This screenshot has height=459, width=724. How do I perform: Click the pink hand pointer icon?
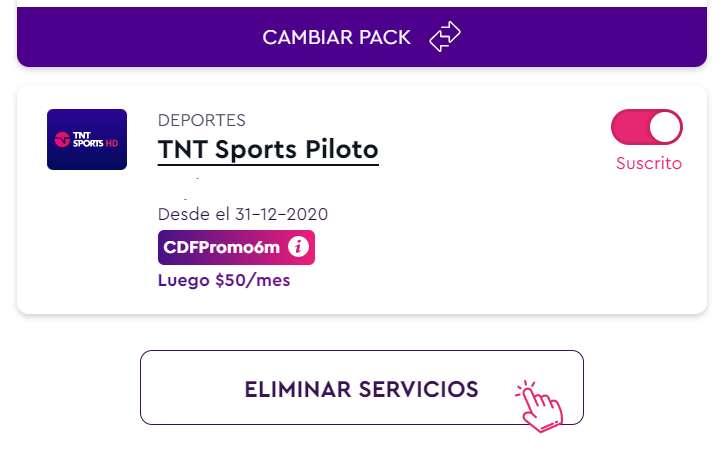540,406
